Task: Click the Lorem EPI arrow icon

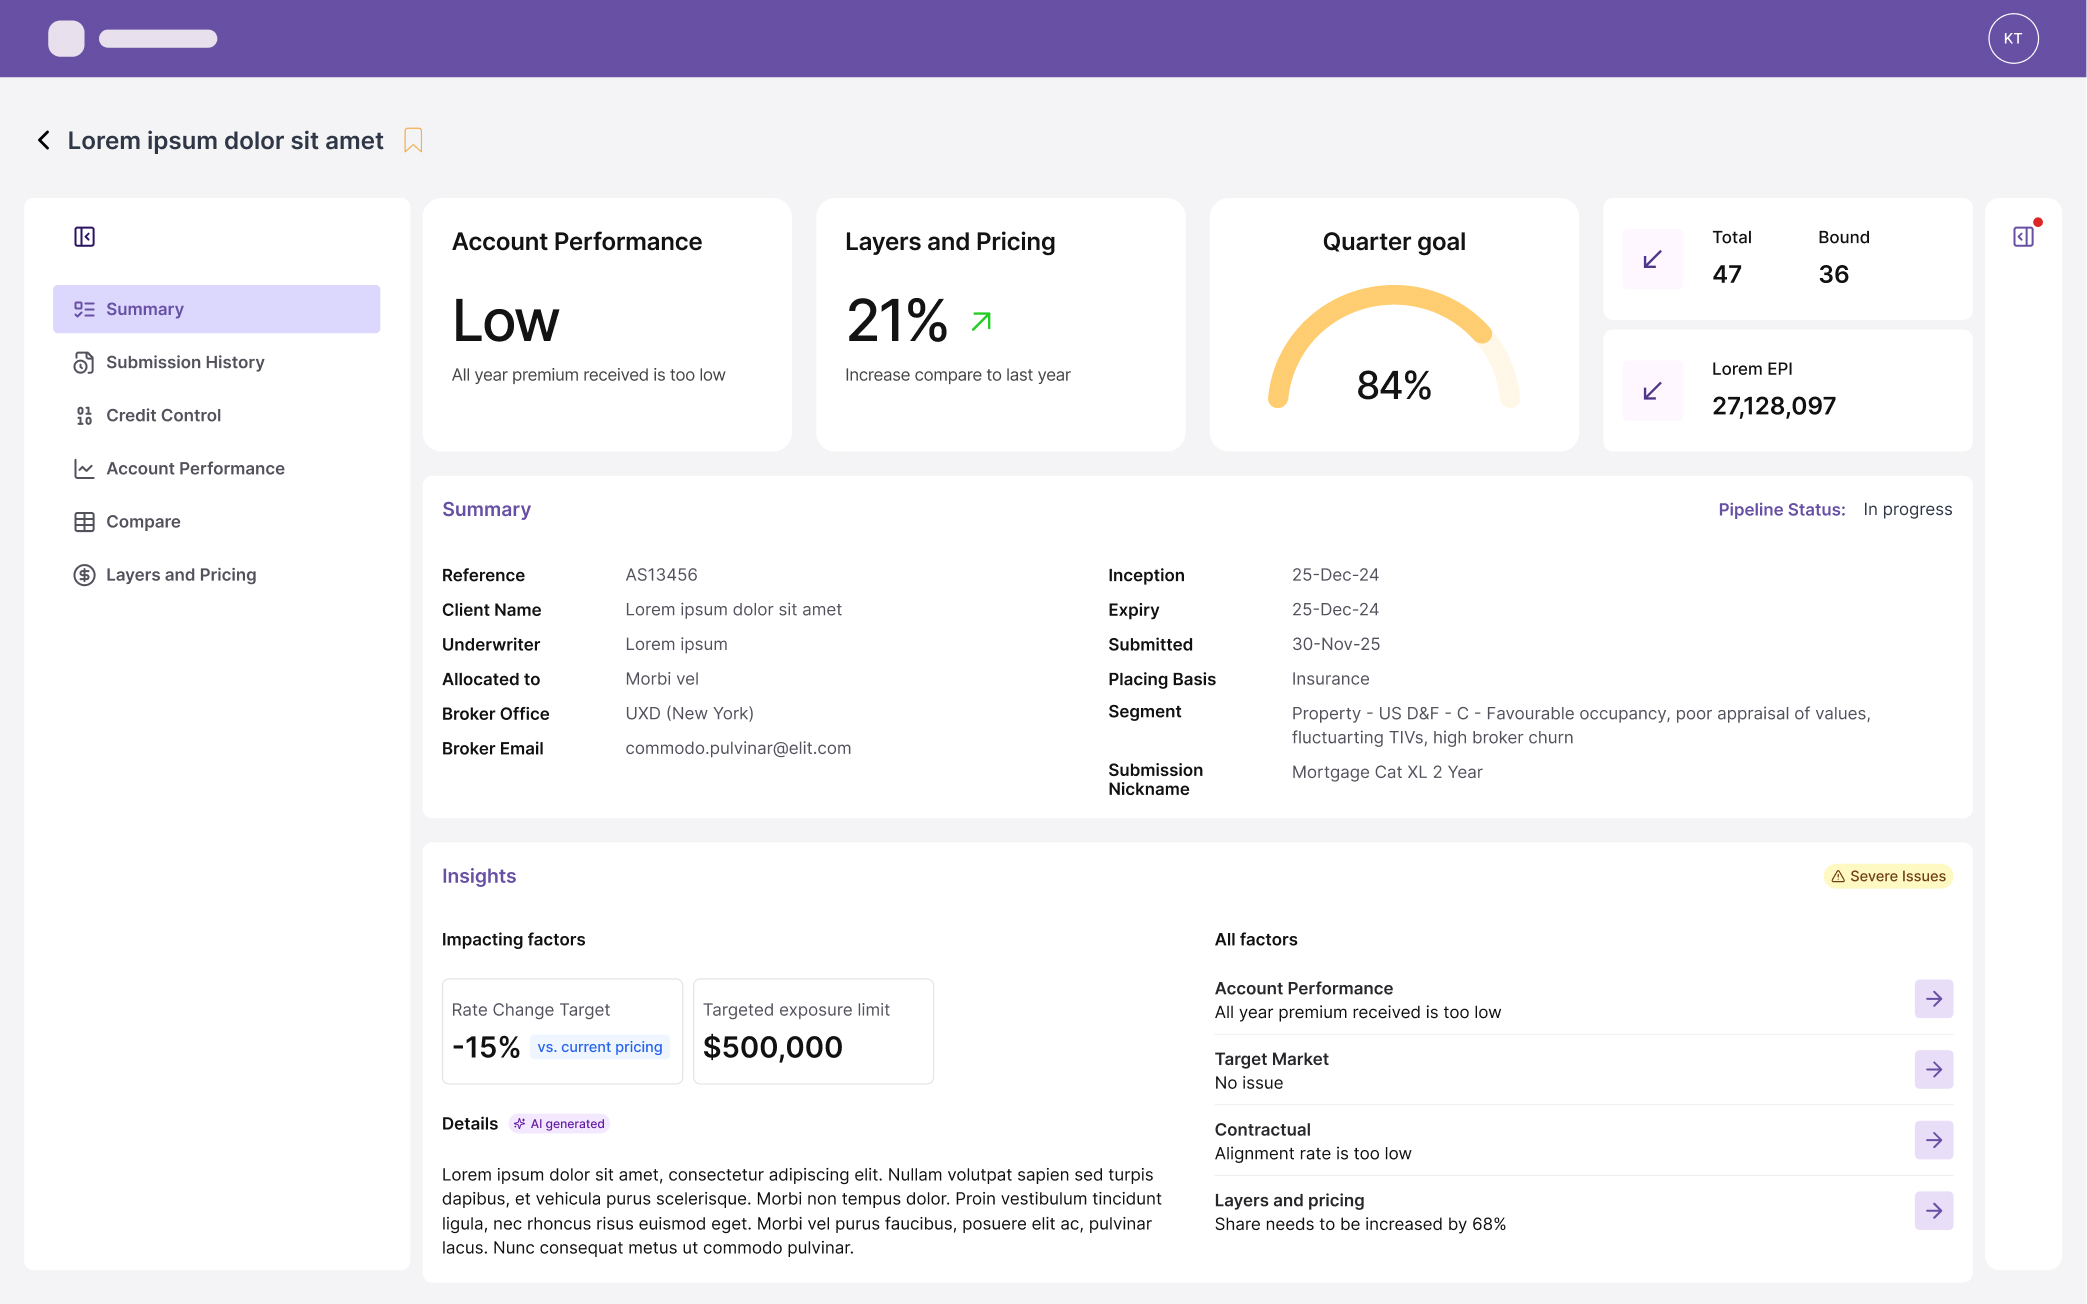Action: [1652, 391]
